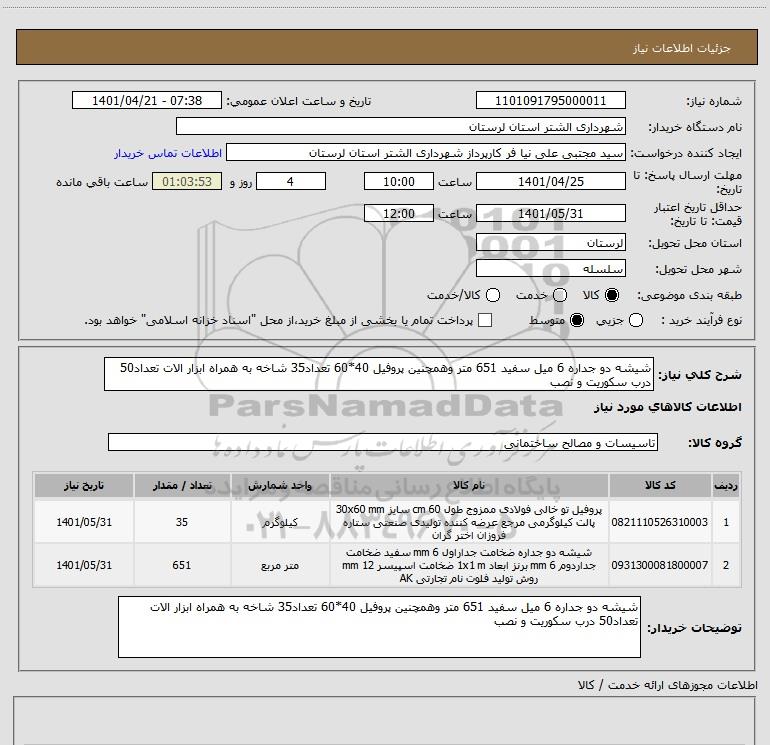770x745 pixels.
Task: Click the تعداد / مقدار column header
Action: (182, 486)
